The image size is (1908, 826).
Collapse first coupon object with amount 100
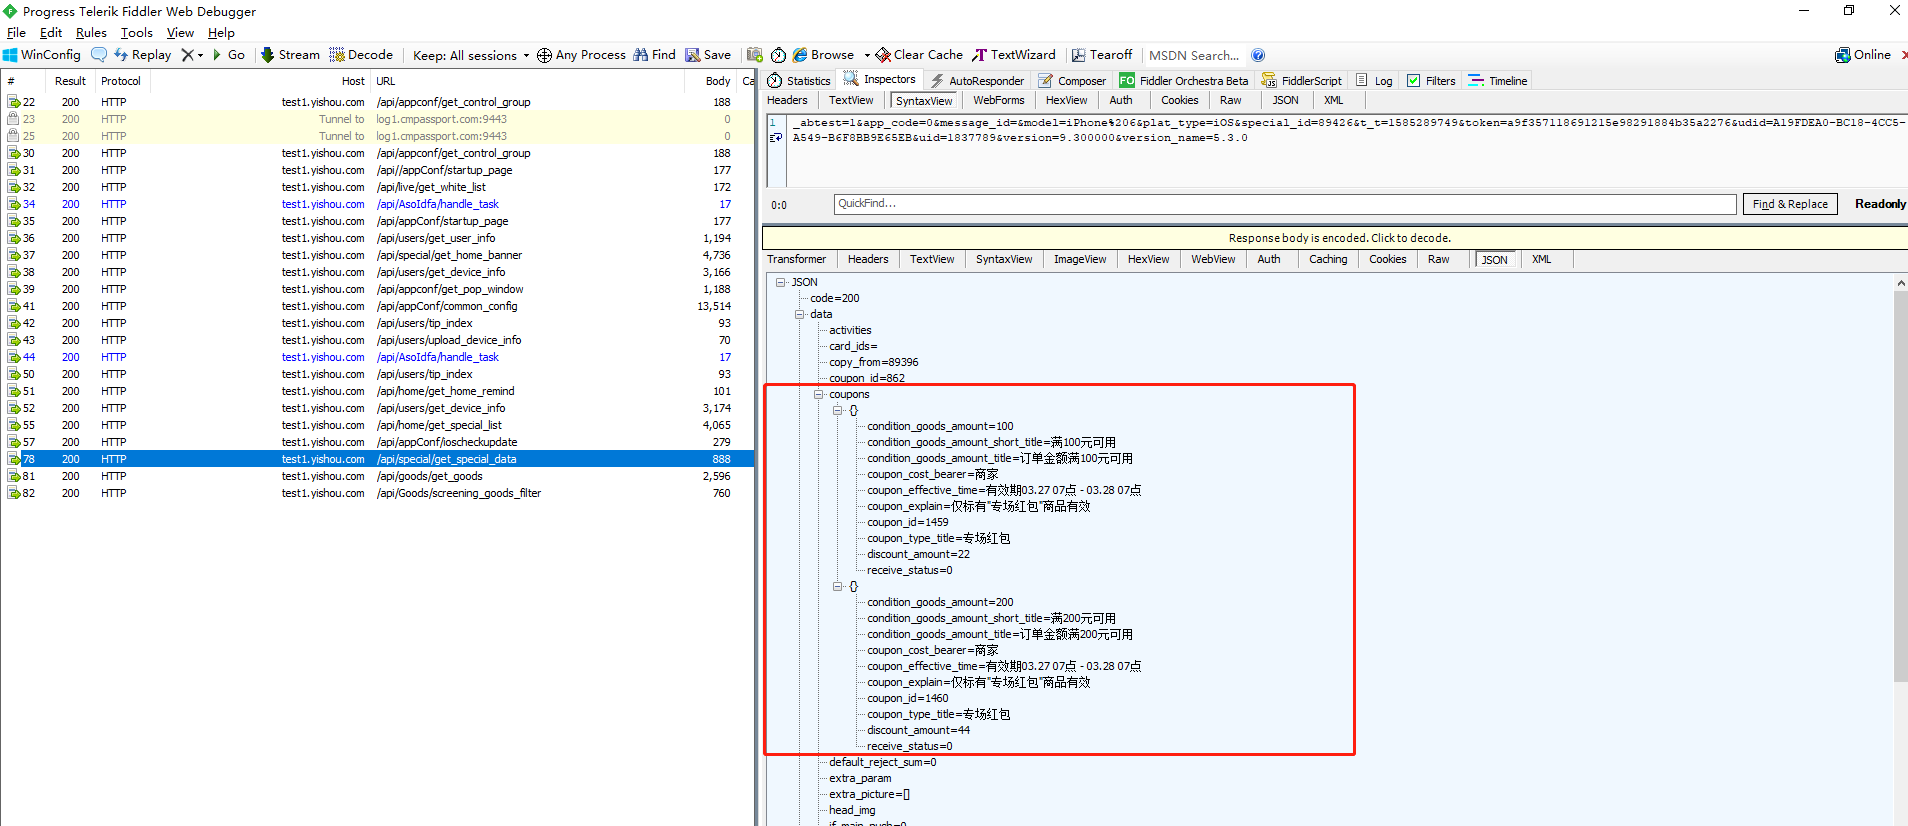[837, 410]
